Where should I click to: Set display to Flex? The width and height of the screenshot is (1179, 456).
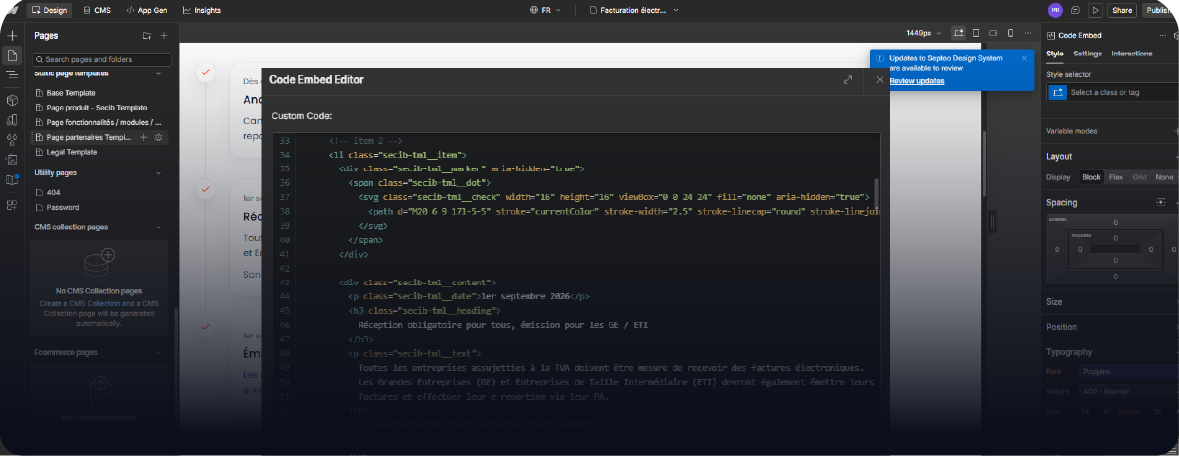point(1115,177)
